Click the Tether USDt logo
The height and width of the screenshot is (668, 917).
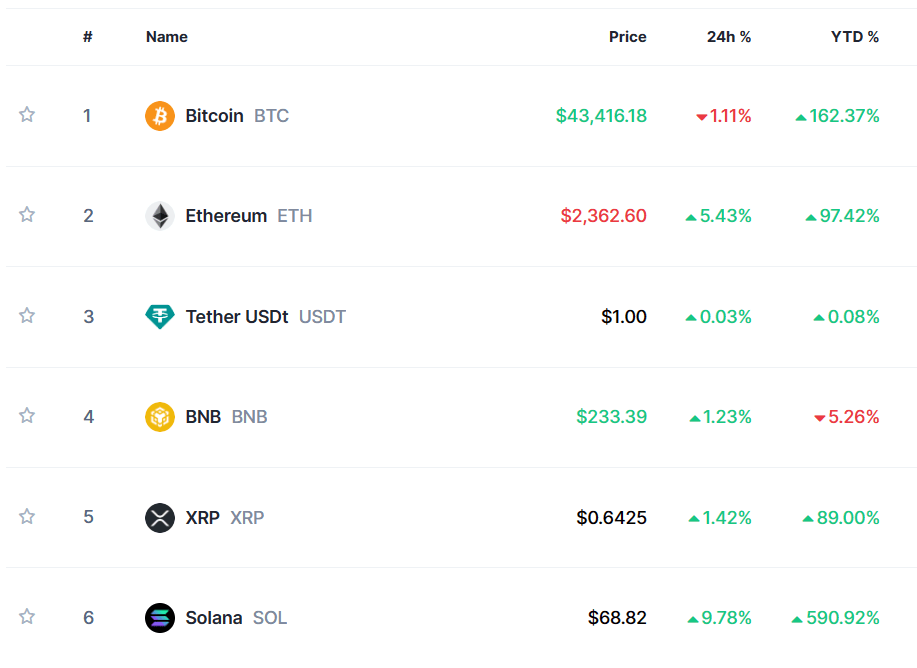click(x=159, y=316)
